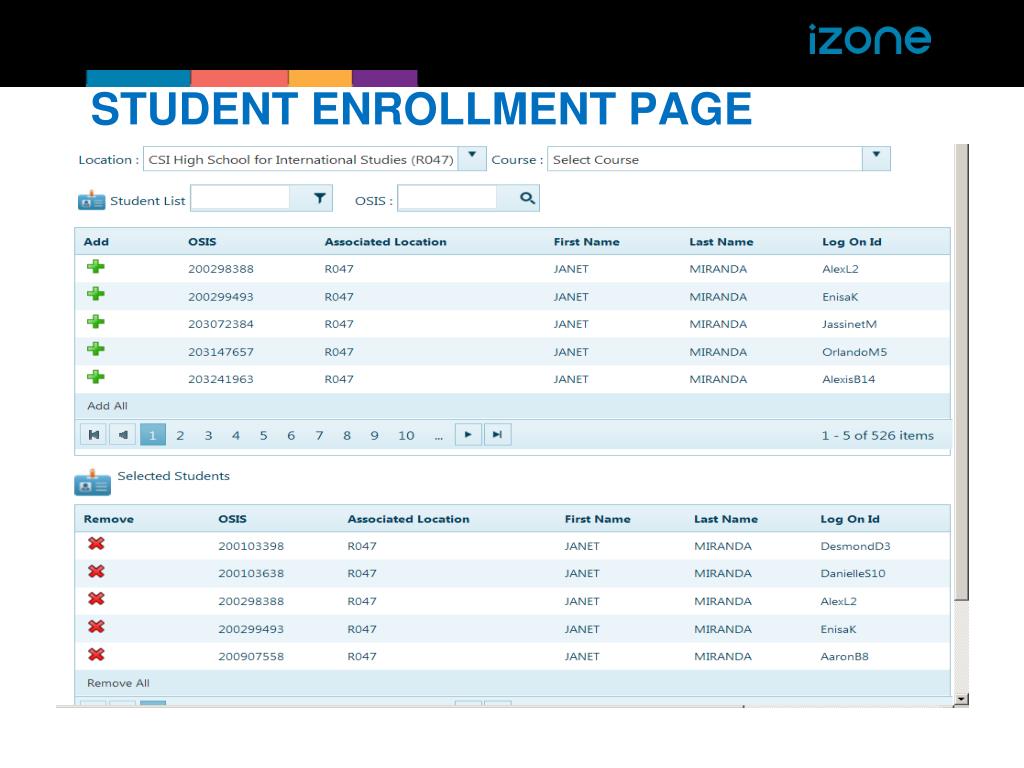Remove selected student with OSIS 200299493

coord(97,627)
